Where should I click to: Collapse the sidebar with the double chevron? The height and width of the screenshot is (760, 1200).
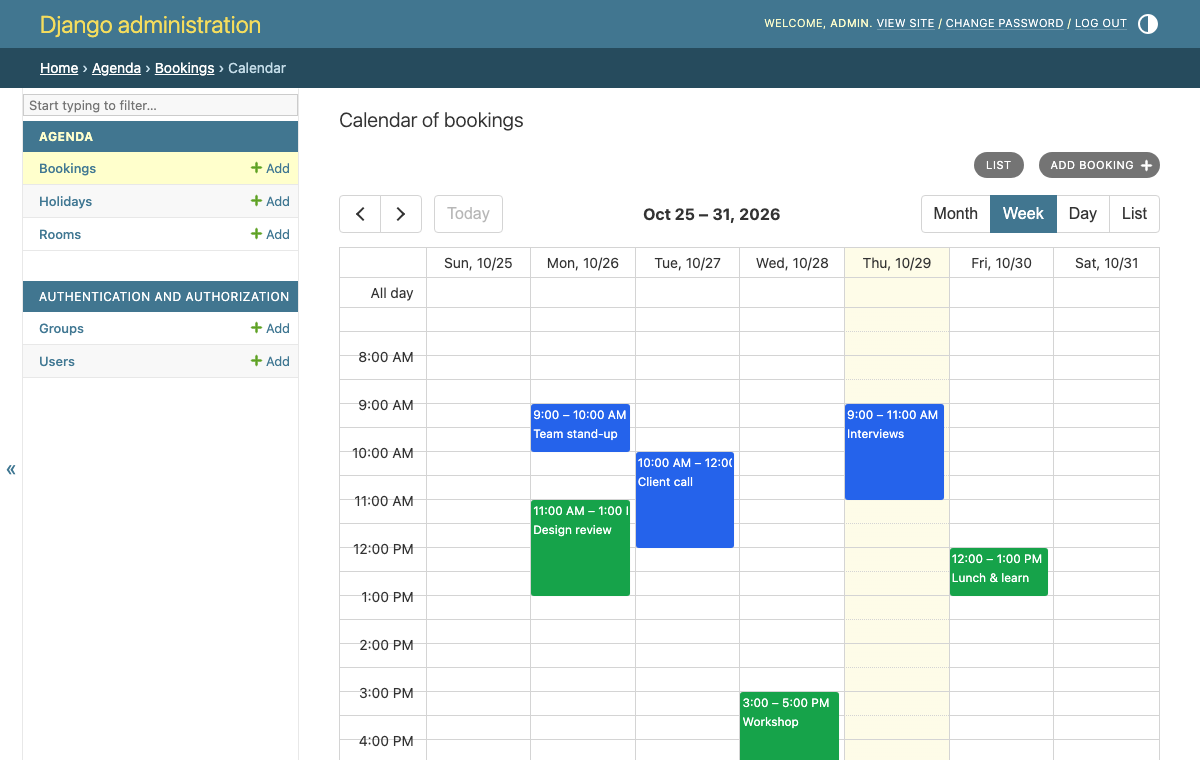(11, 469)
